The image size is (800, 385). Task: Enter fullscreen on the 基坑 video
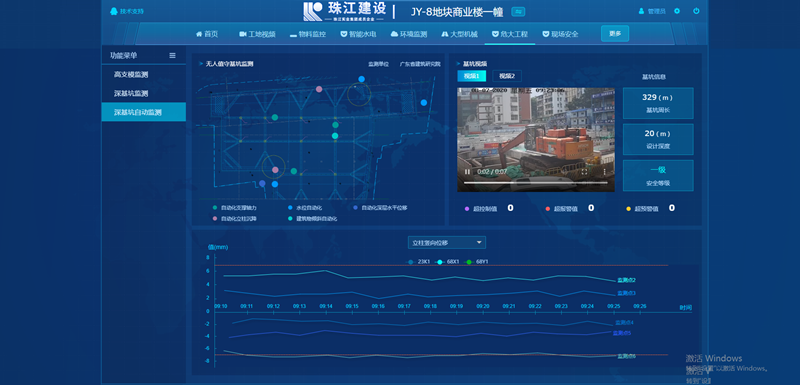coord(585,172)
